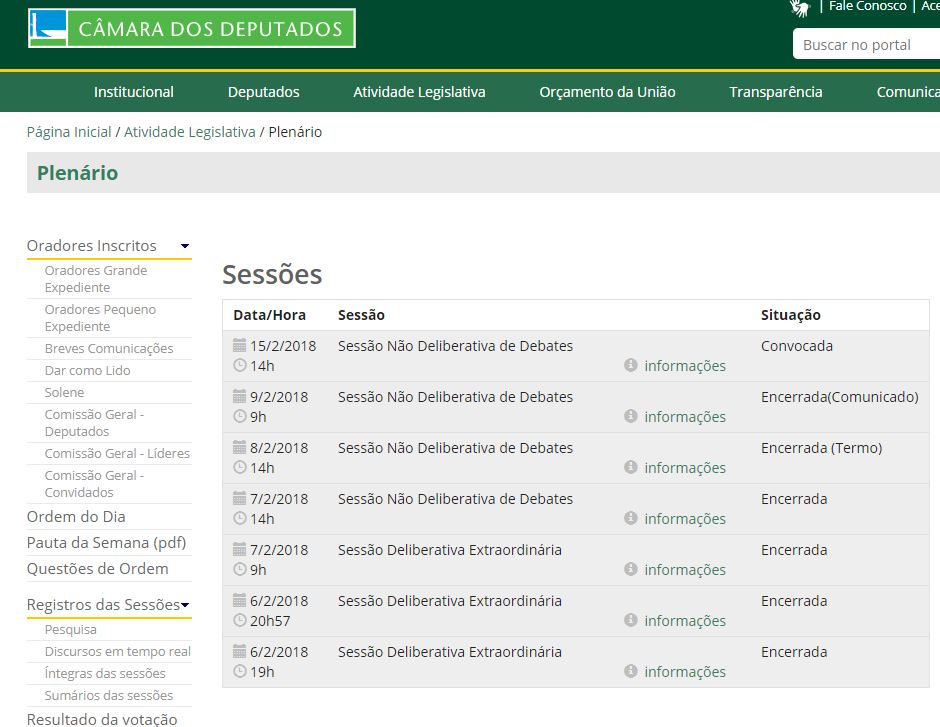This screenshot has height=727, width=940.
Task: Open the Solene sidebar item
Action: pyautogui.click(x=64, y=393)
